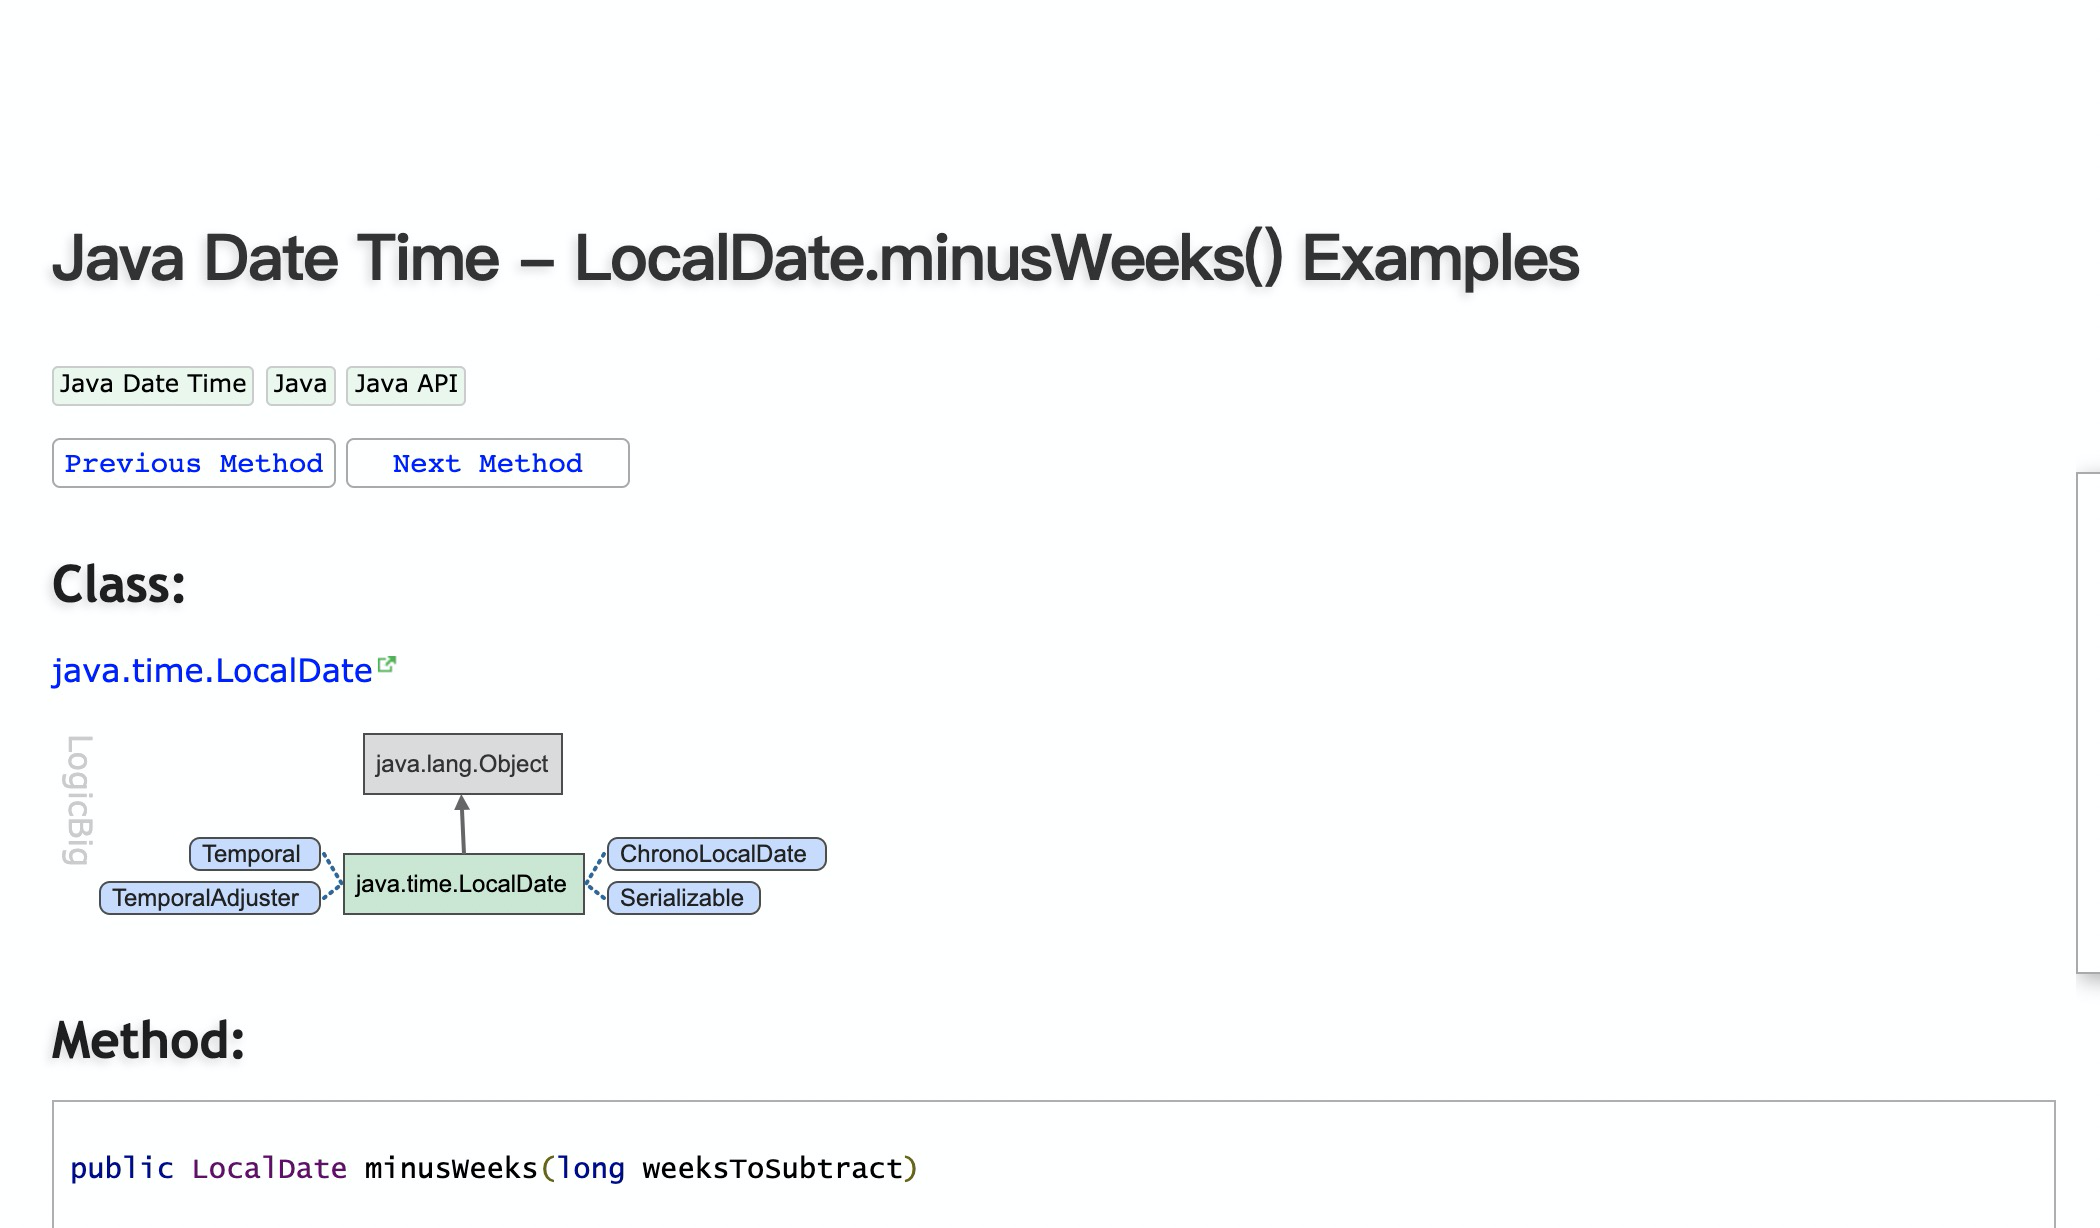Select the Java tag
Screen dimensions: 2100x1228
300,385
